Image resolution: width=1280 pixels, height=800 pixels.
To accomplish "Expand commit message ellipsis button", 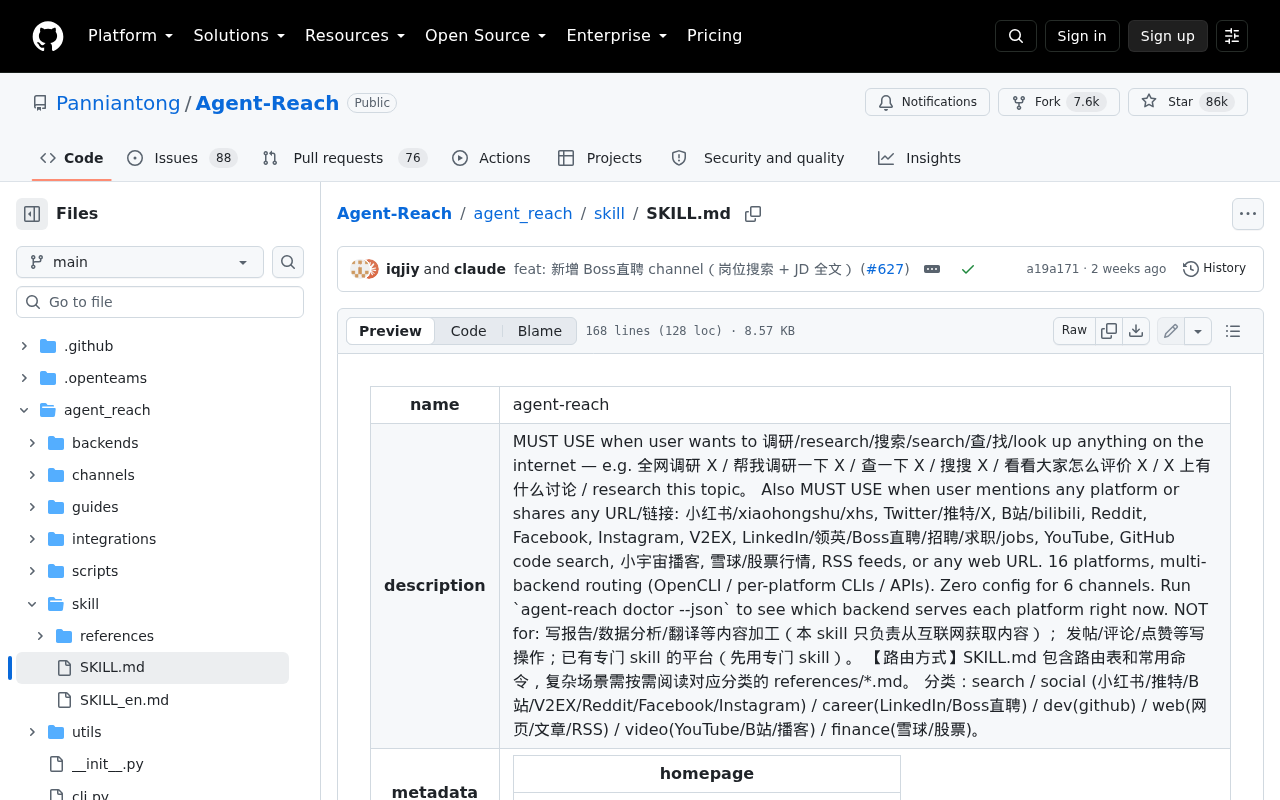I will [x=932, y=269].
